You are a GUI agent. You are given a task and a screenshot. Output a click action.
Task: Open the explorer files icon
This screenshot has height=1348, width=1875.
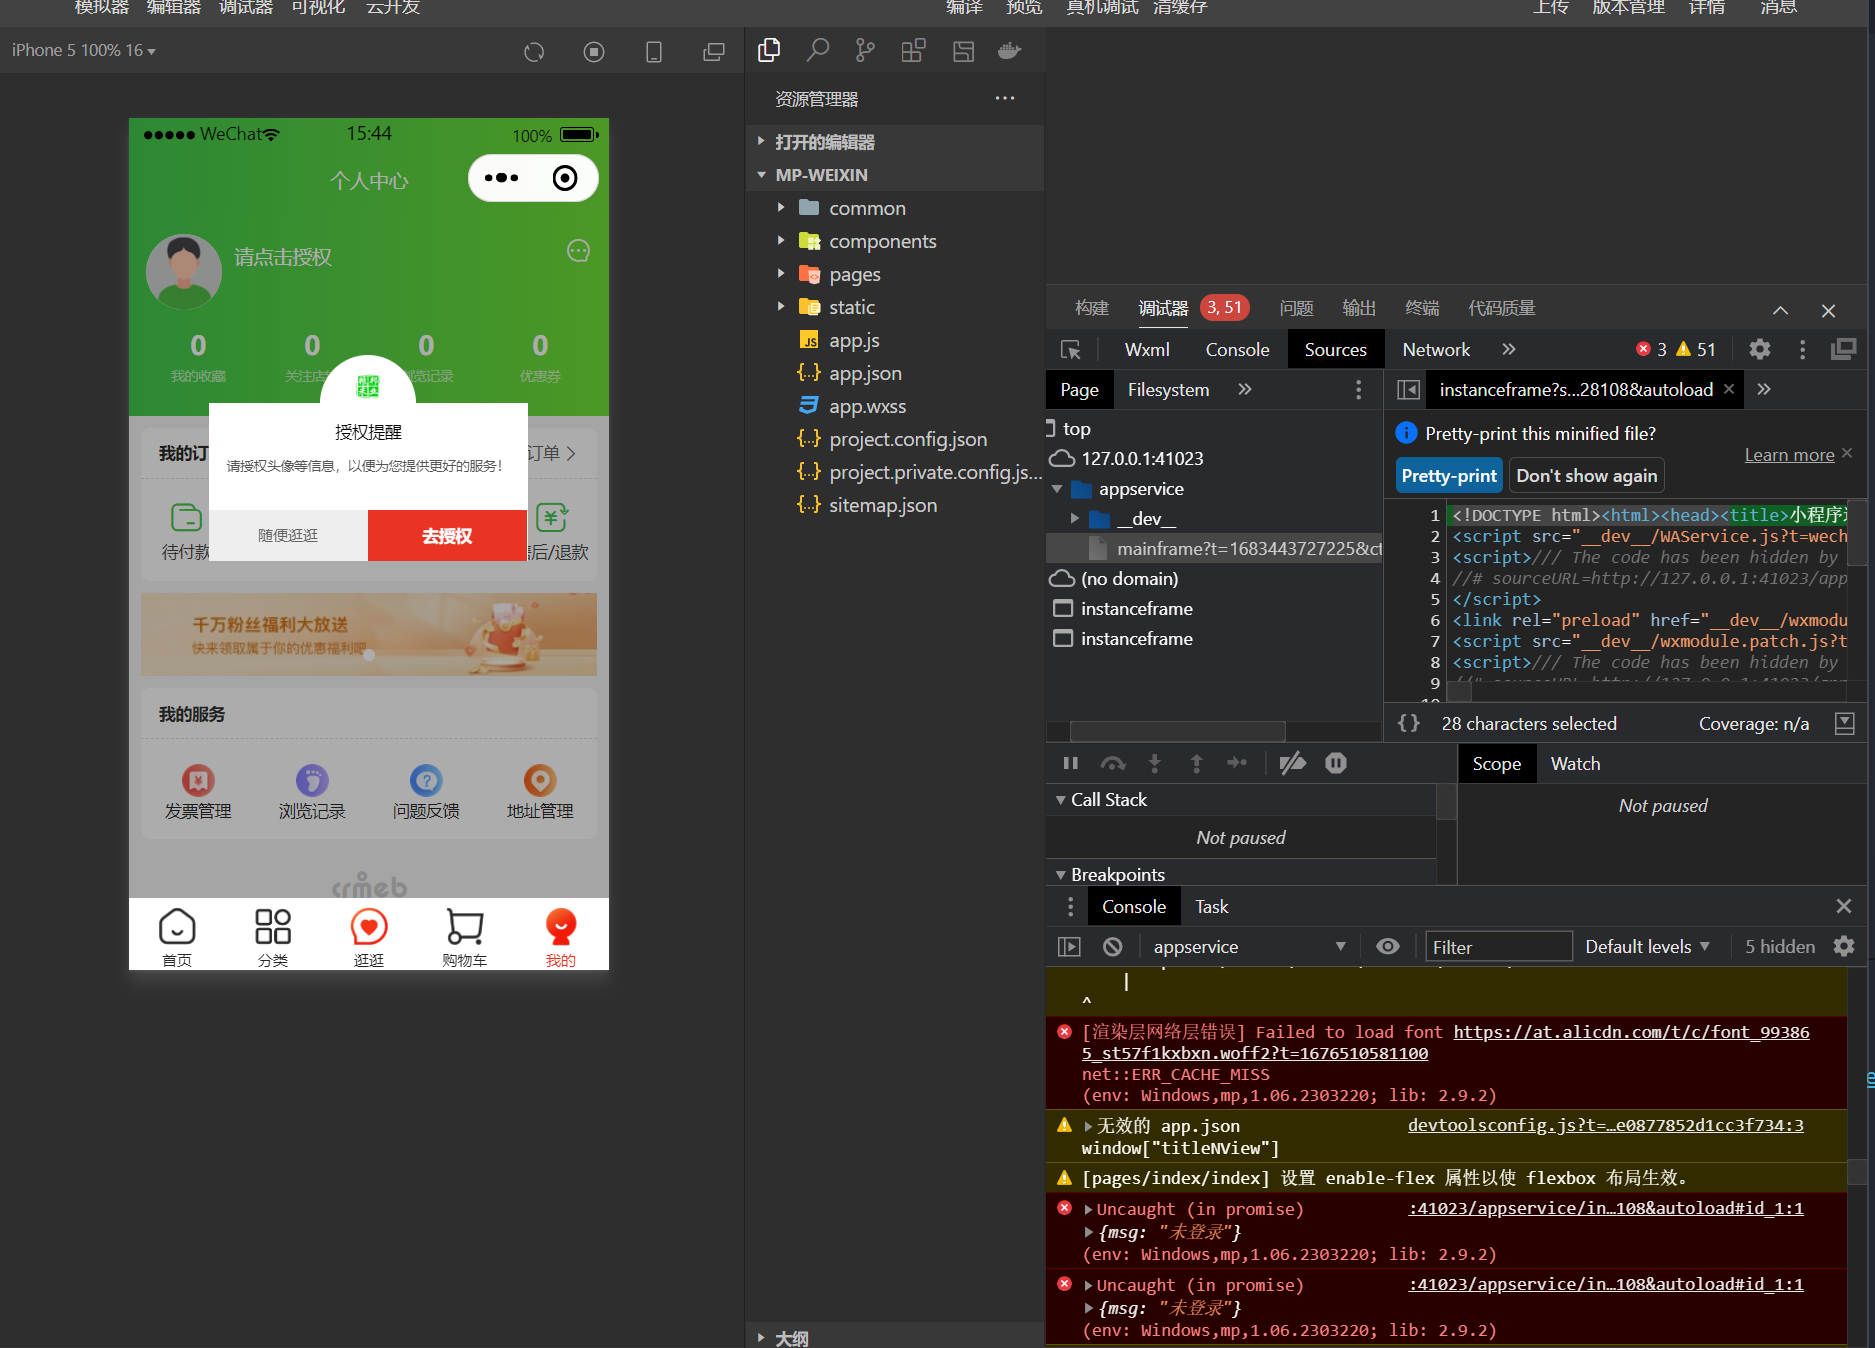[x=769, y=50]
